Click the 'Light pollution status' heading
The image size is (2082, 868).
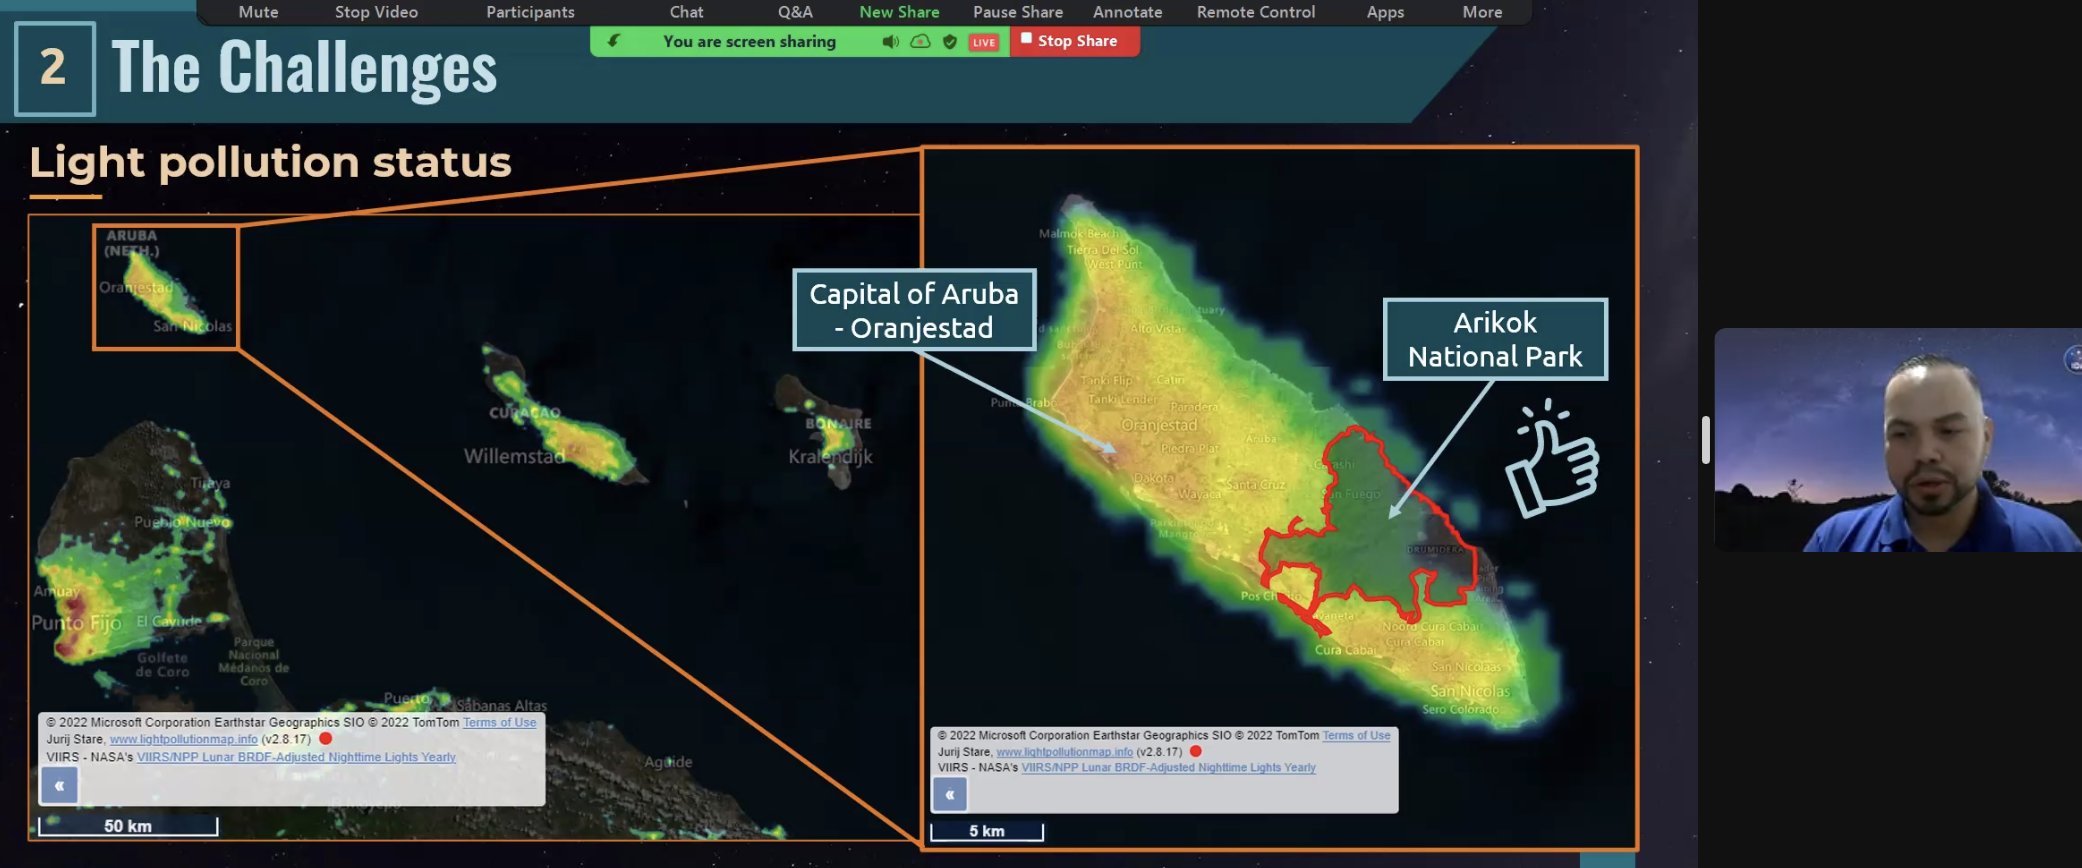(270, 162)
